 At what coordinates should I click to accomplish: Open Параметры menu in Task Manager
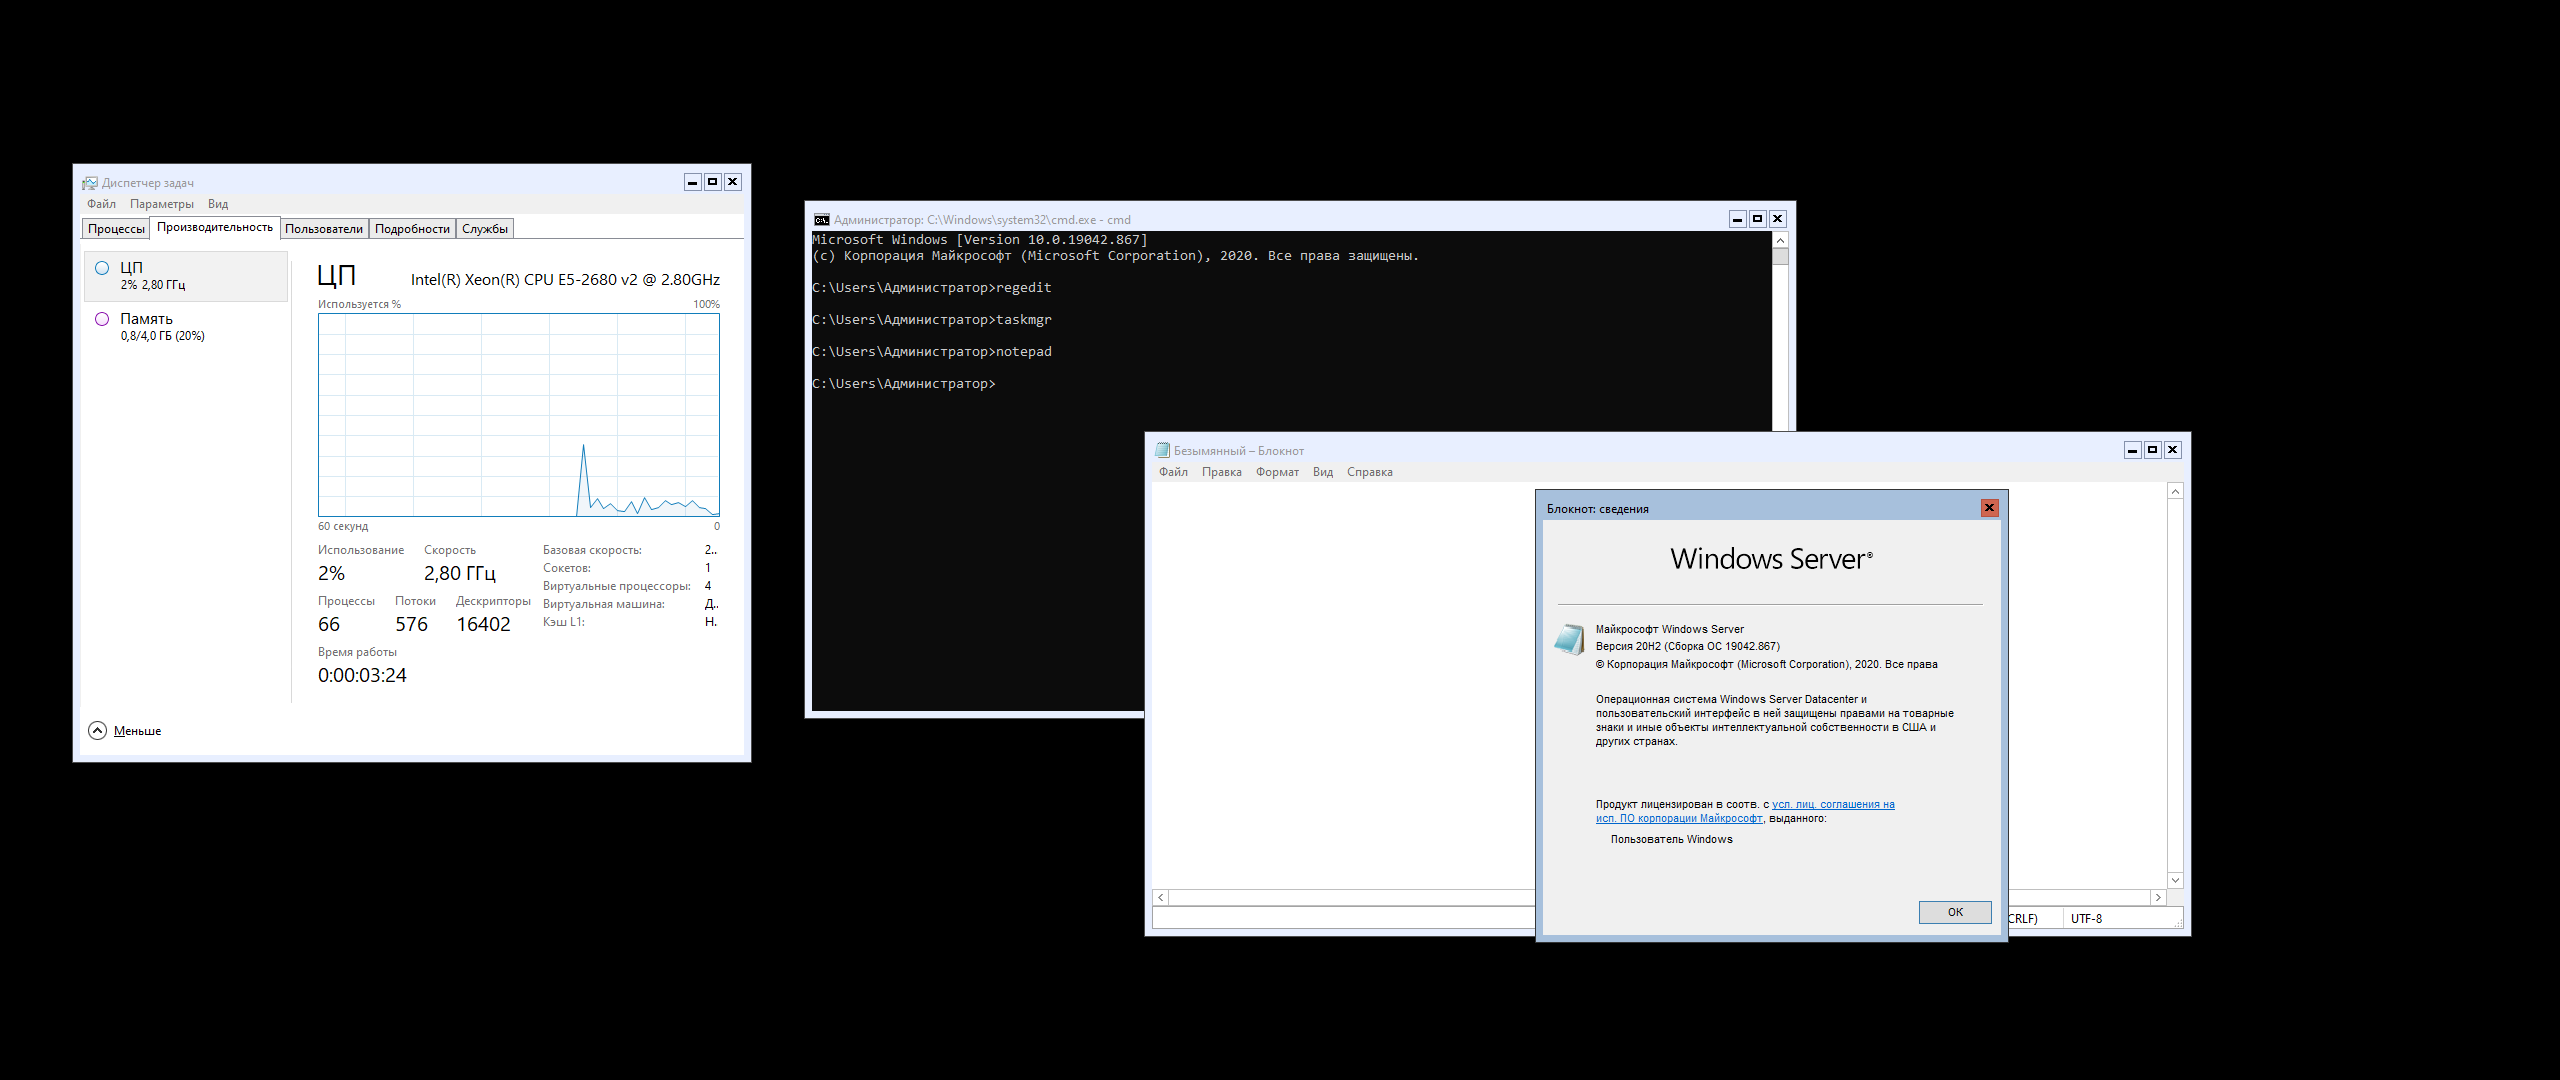(162, 204)
